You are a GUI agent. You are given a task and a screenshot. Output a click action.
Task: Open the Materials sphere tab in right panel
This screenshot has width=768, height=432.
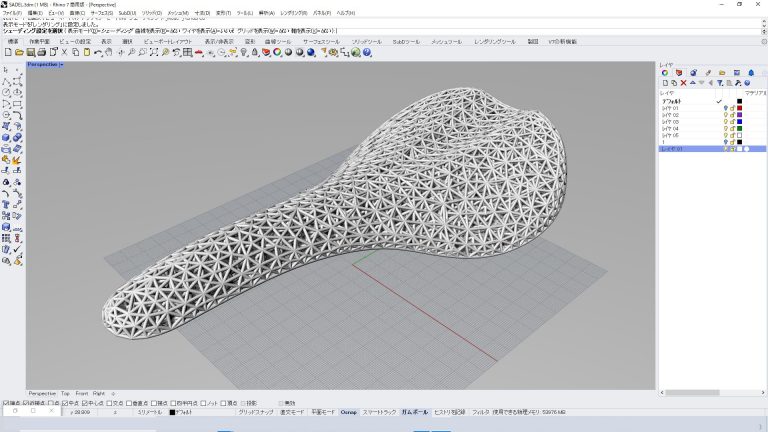[x=694, y=72]
